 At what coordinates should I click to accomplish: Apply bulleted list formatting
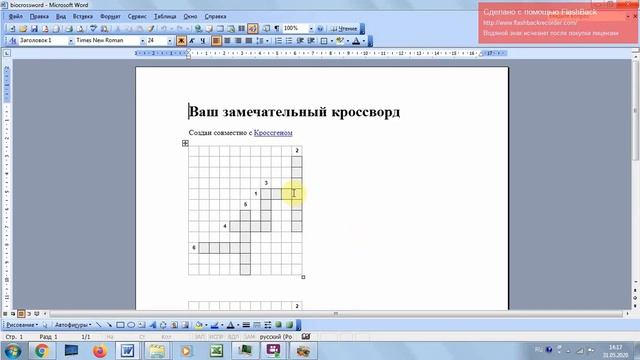[289, 40]
